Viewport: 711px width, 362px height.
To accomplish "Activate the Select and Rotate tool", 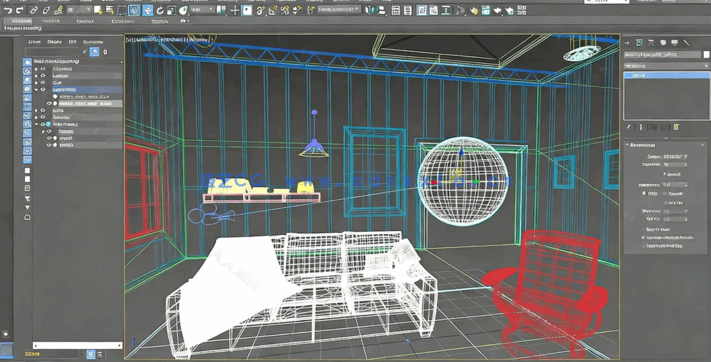I will (160, 10).
